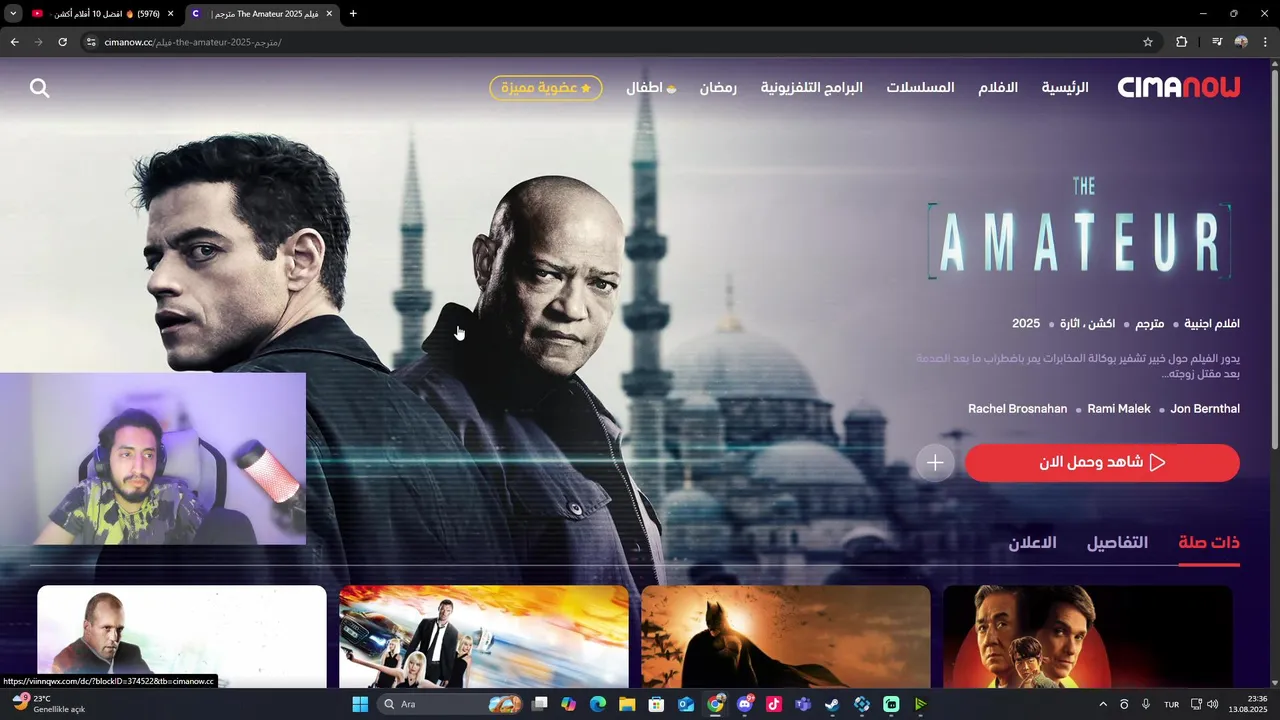Click browser back arrow

14,42
